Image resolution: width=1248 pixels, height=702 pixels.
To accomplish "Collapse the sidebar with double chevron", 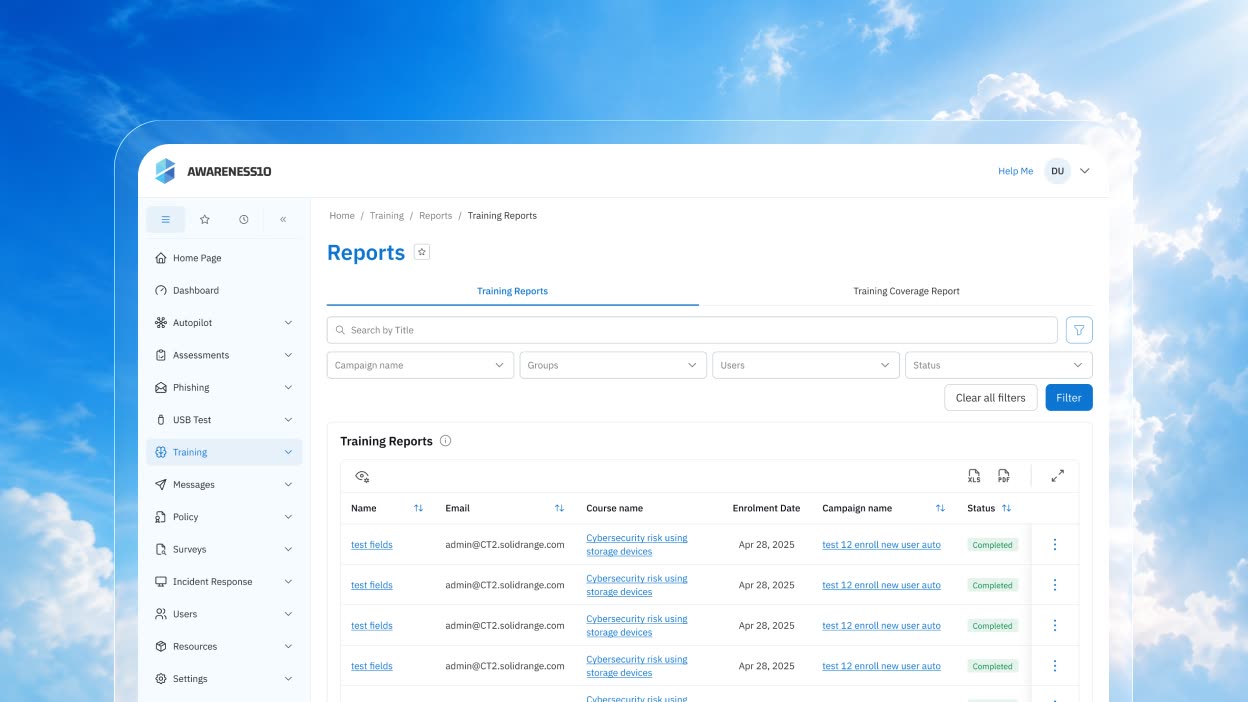I will 283,219.
